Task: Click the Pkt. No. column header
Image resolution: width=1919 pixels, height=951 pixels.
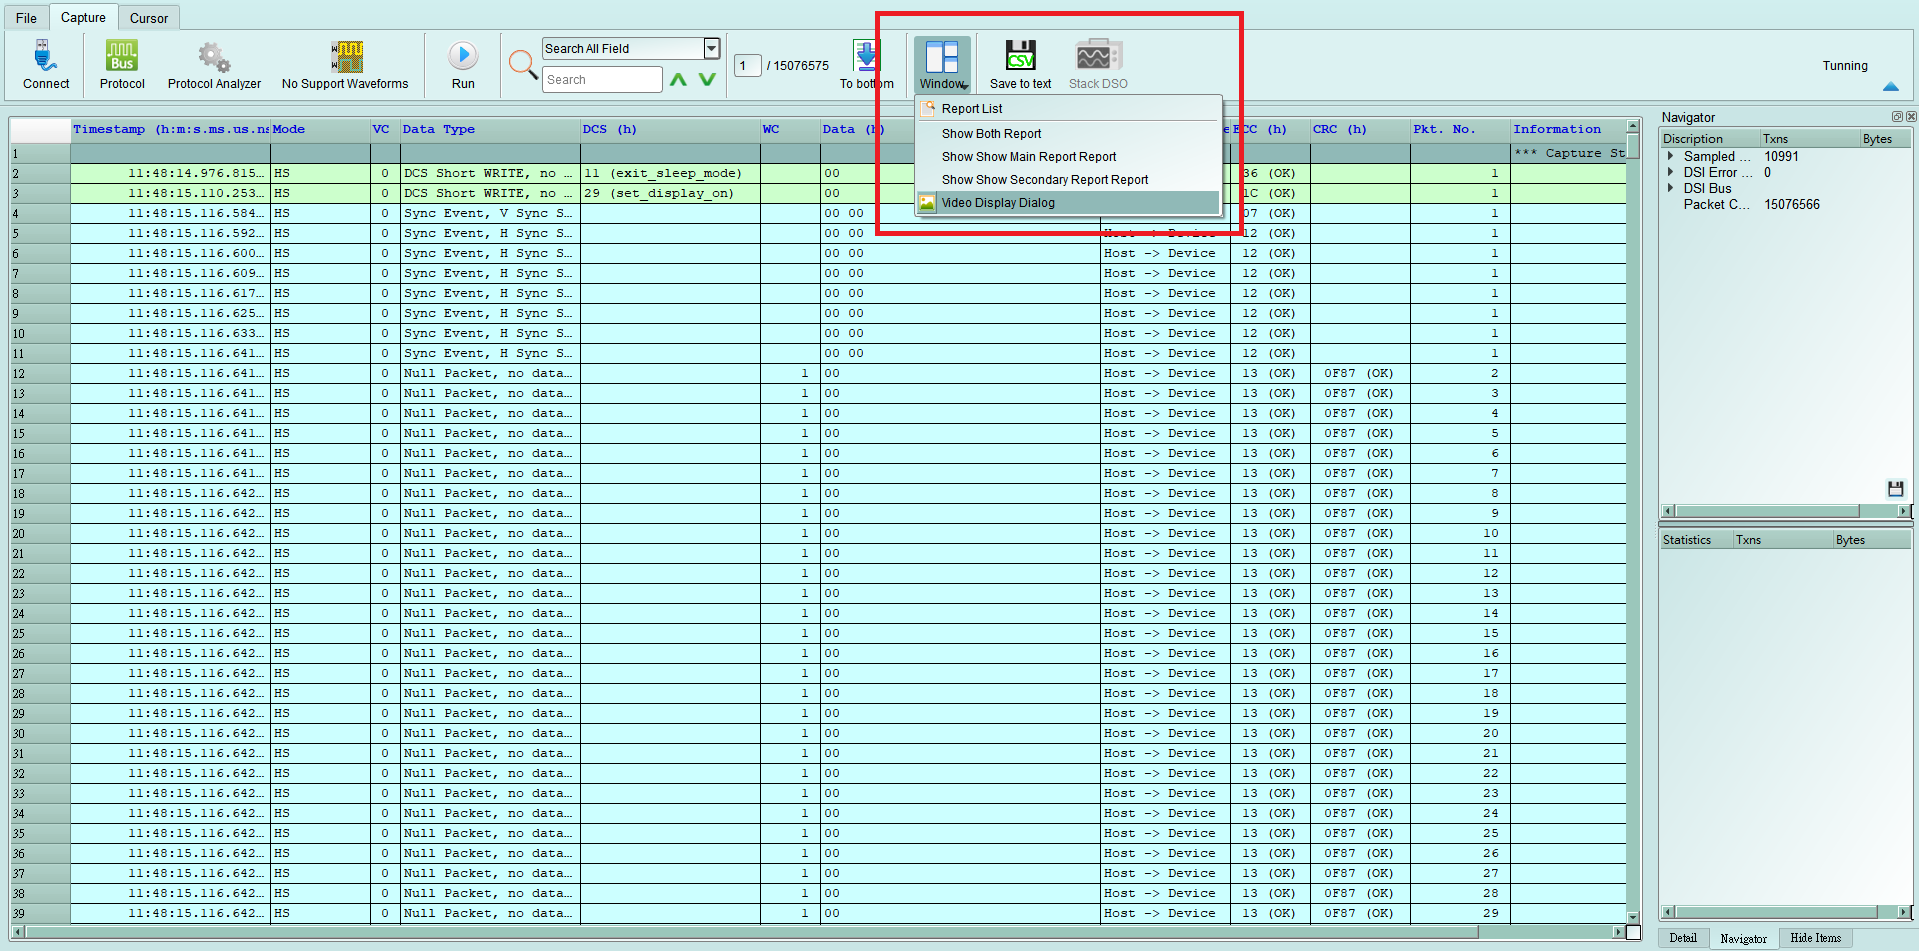Action: (1460, 129)
